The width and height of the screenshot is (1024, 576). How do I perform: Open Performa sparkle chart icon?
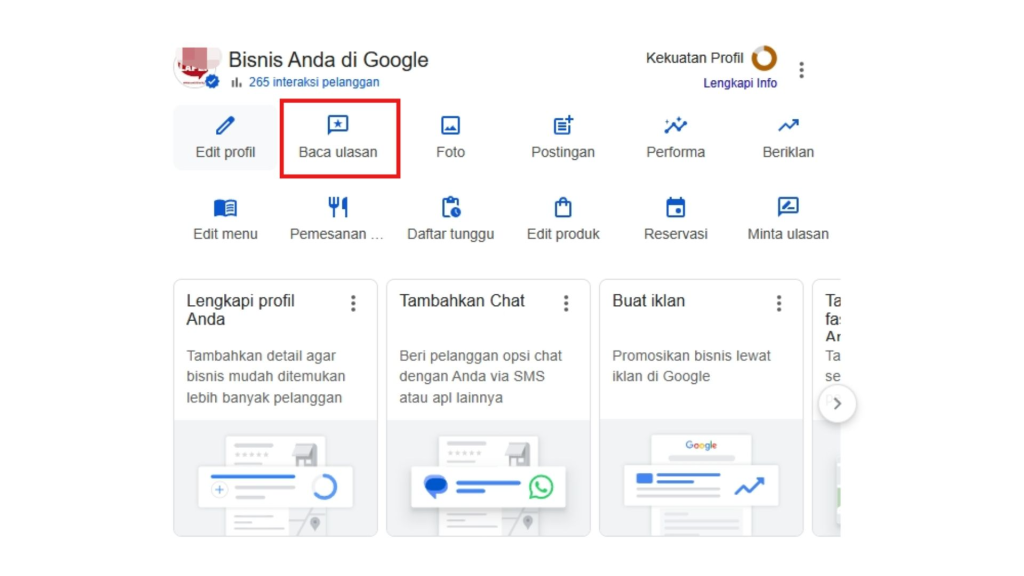coord(675,126)
